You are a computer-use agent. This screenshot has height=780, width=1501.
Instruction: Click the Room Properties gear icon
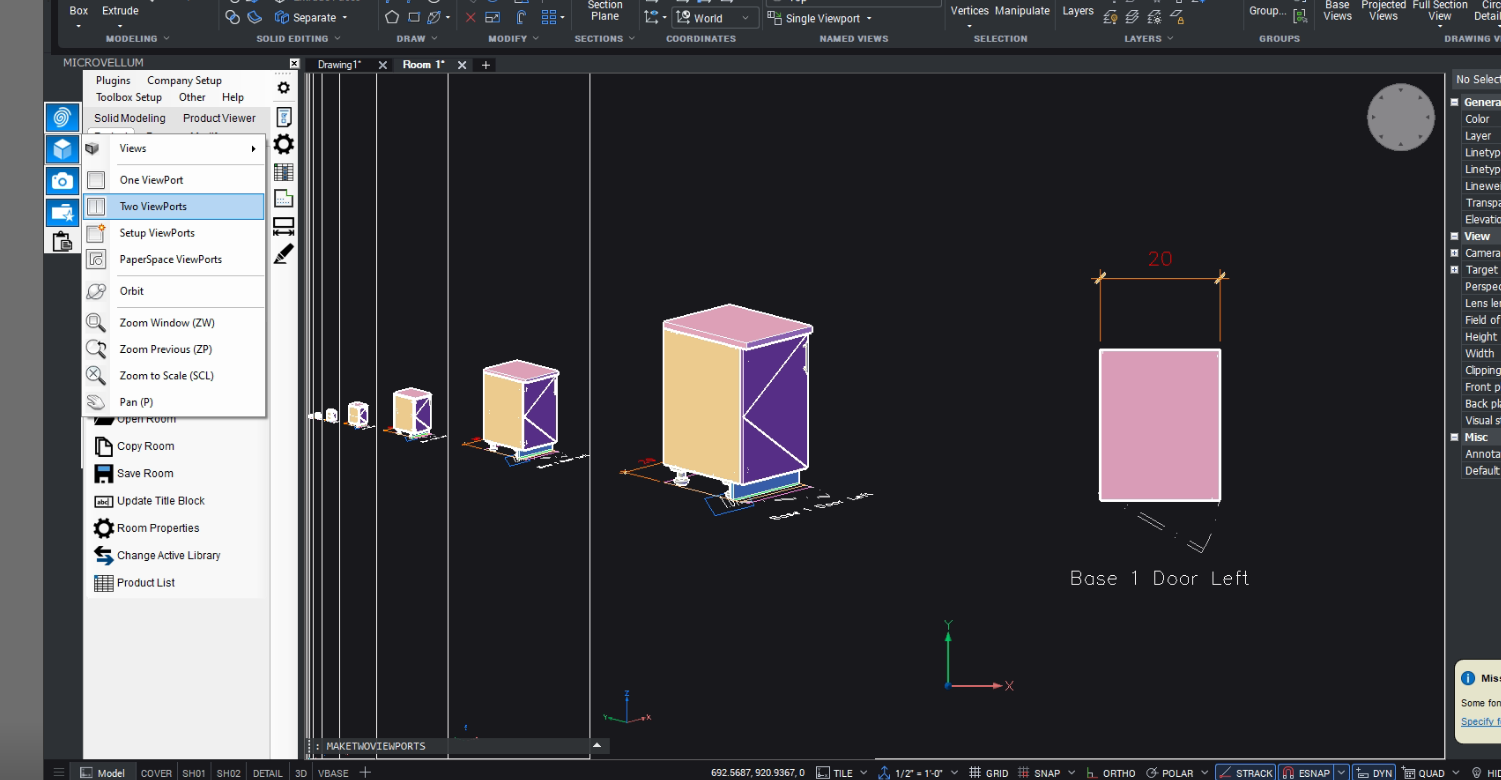coord(104,528)
